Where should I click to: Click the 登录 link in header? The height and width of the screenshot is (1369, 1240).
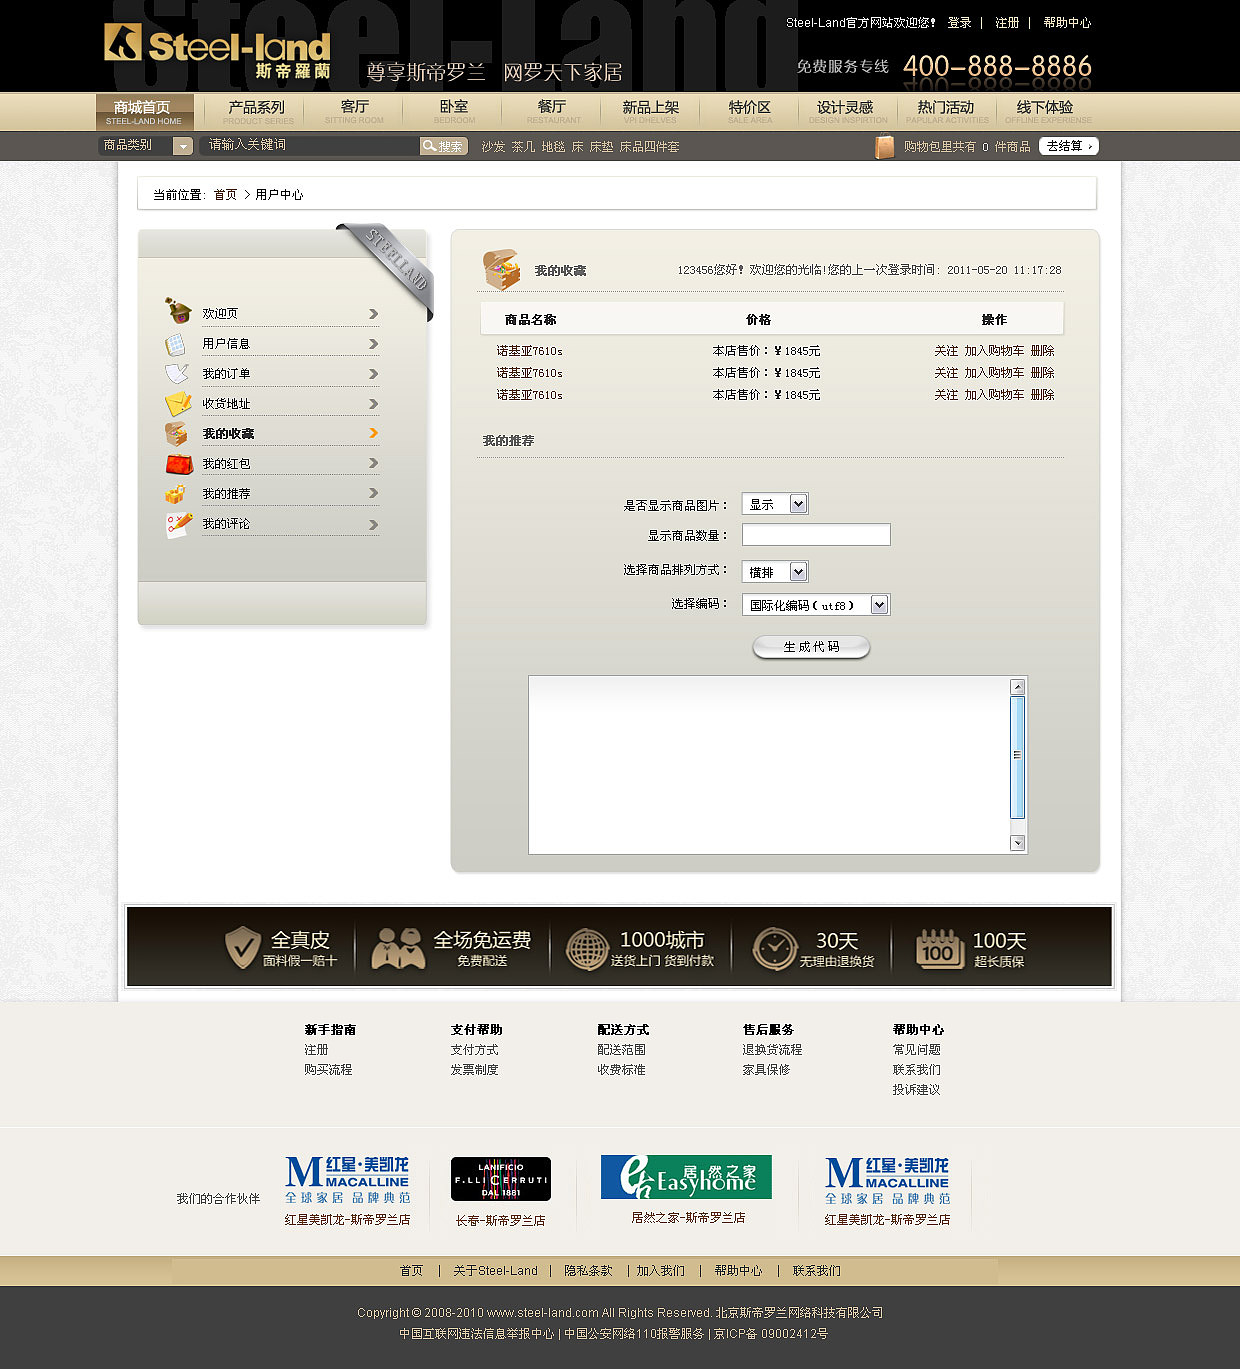point(959,22)
